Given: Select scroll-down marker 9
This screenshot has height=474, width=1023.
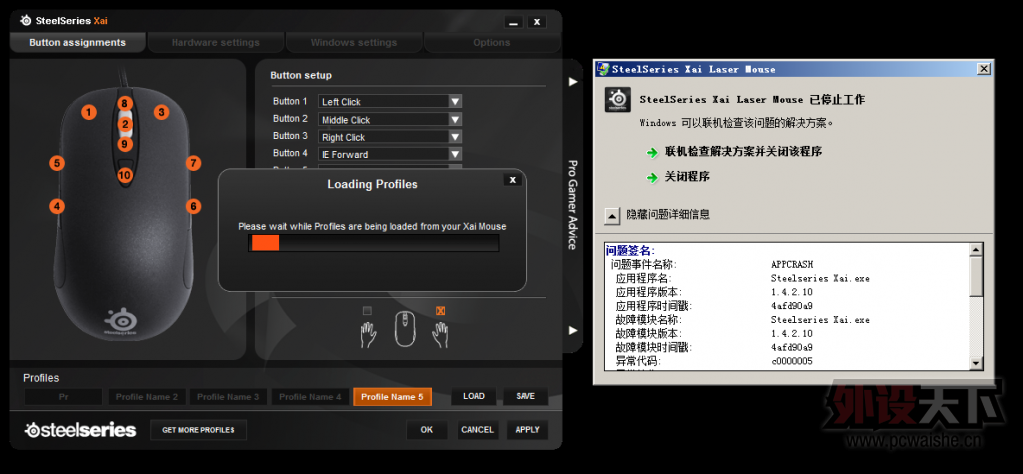Looking at the screenshot, I should coord(125,144).
